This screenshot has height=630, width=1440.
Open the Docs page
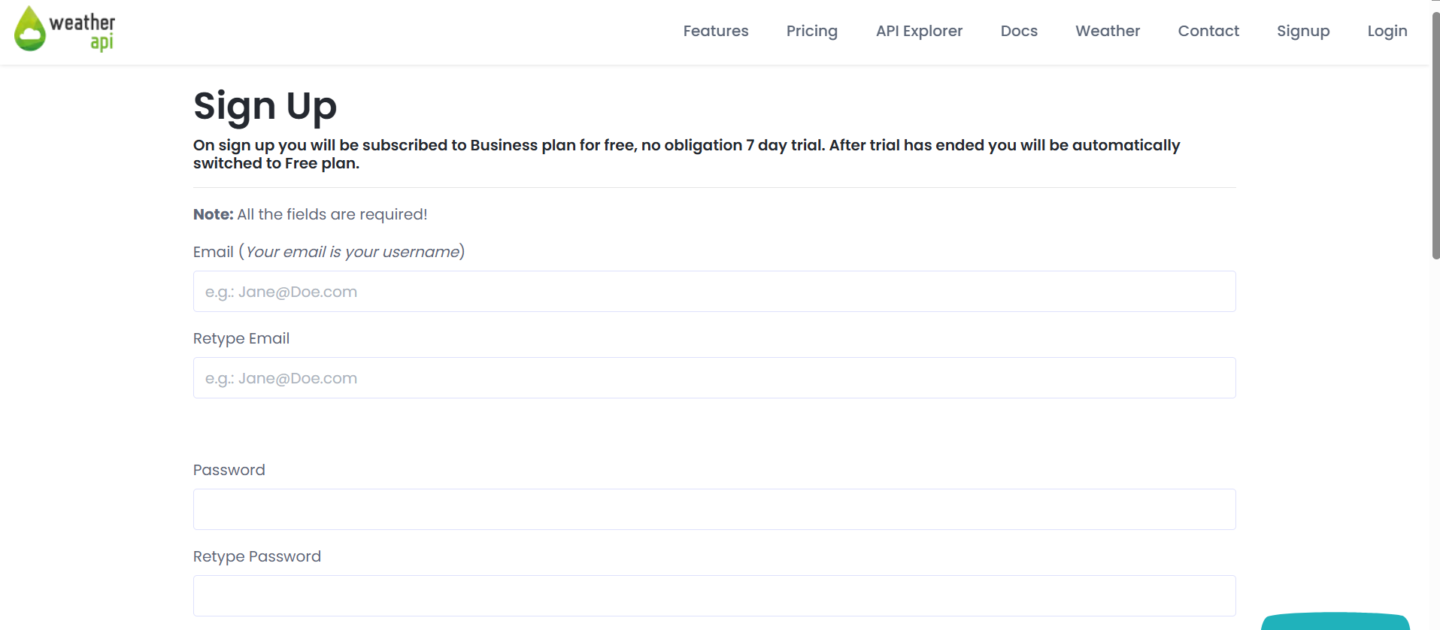point(1019,31)
